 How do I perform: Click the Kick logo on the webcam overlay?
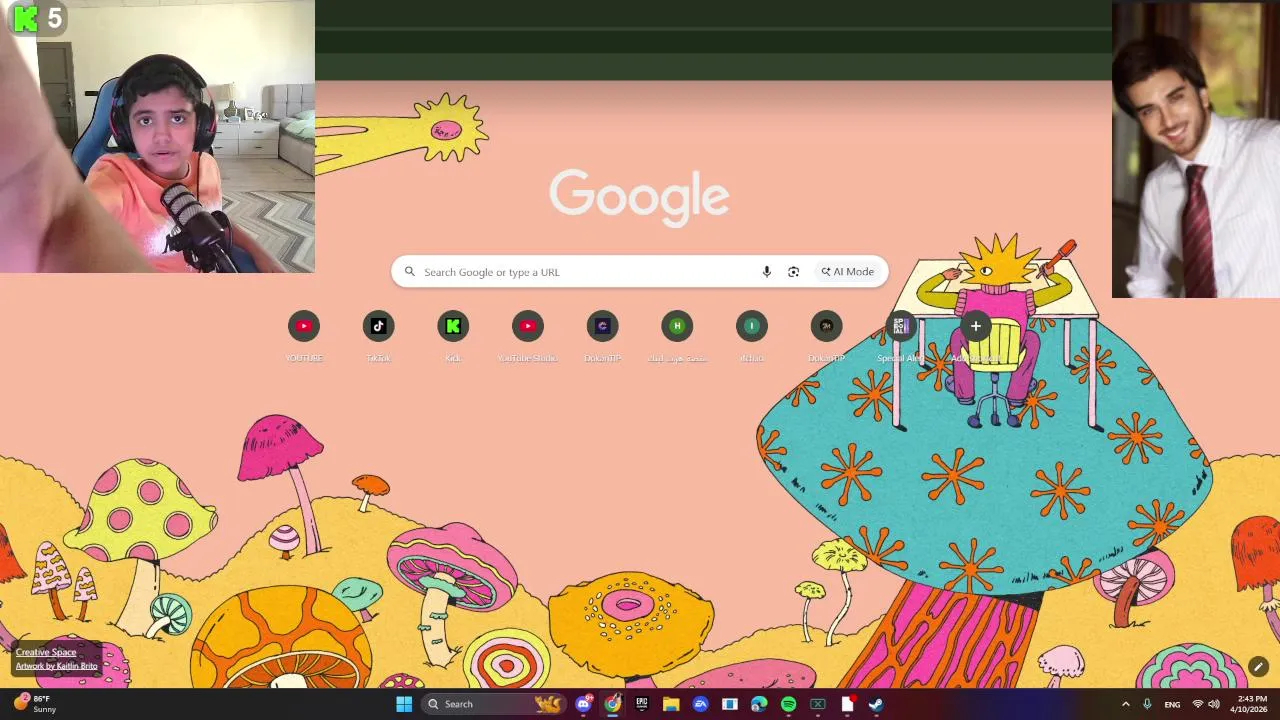26,18
